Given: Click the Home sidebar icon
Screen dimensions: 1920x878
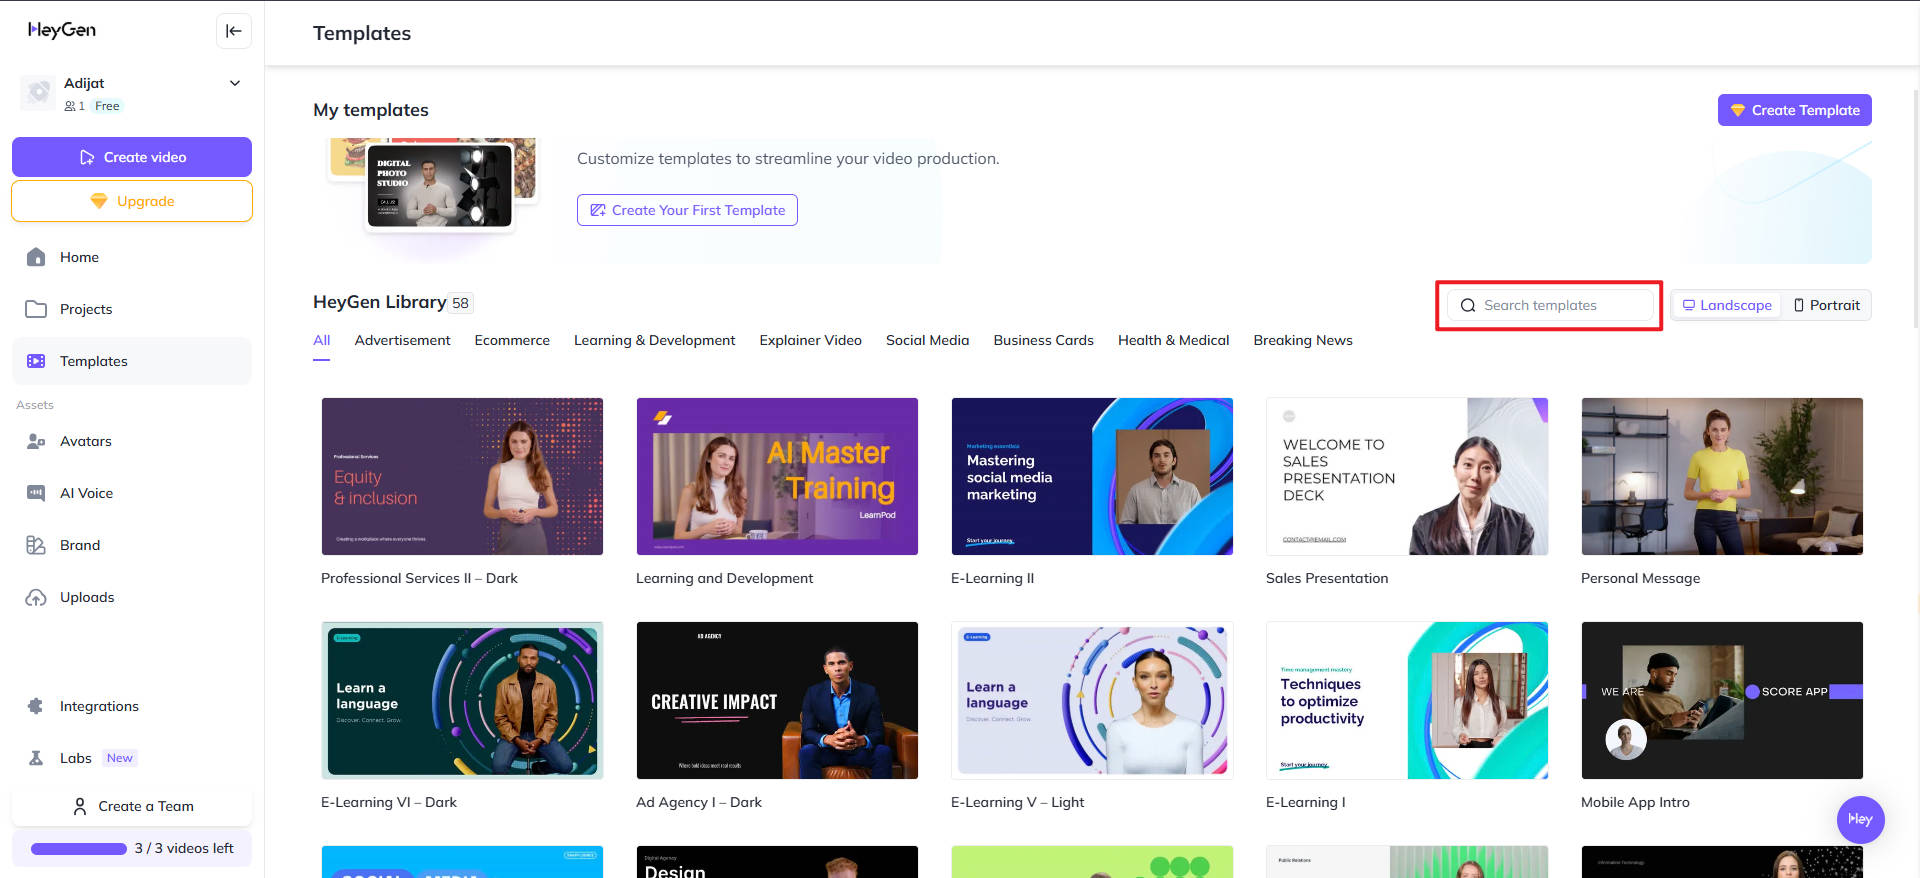Looking at the screenshot, I should click(36, 257).
